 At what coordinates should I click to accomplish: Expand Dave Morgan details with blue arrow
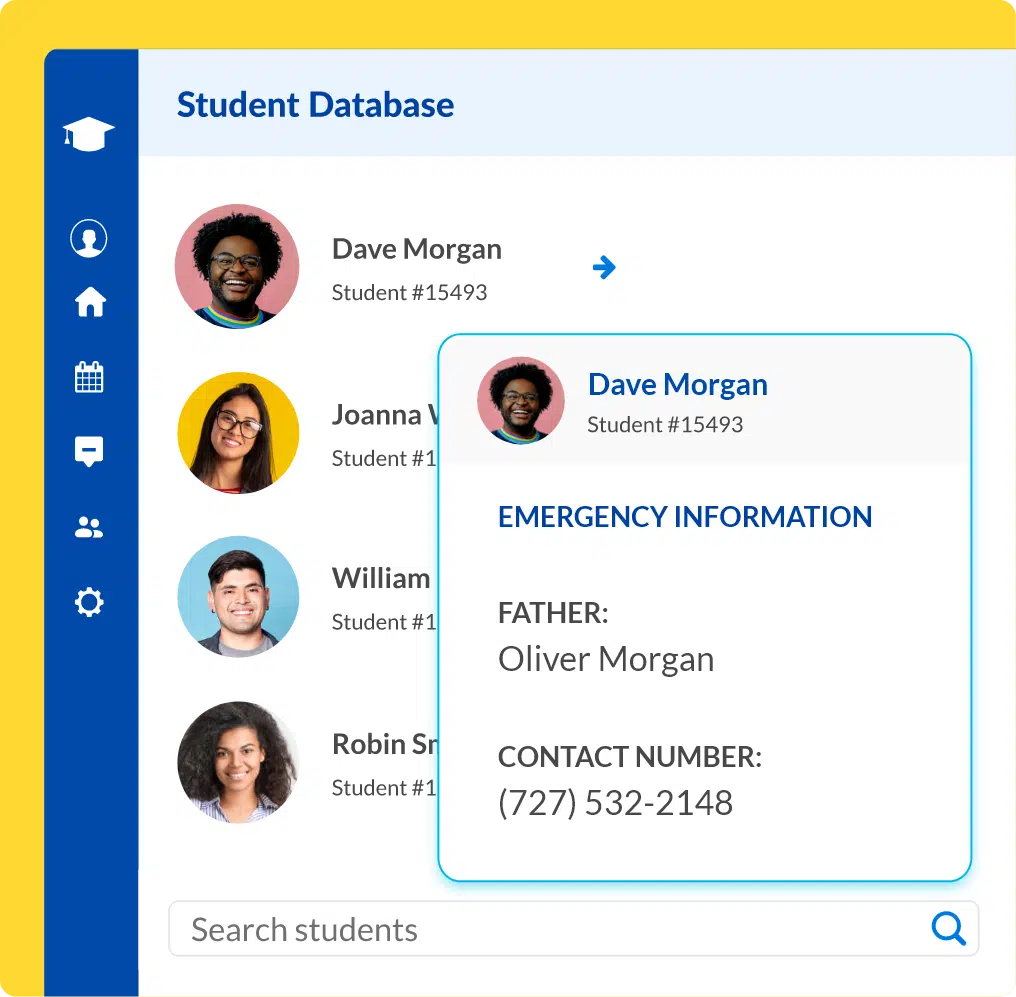click(x=604, y=267)
